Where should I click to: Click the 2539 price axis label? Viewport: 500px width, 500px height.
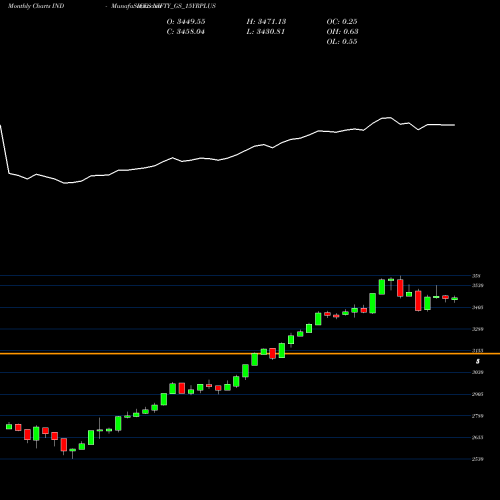point(478,459)
